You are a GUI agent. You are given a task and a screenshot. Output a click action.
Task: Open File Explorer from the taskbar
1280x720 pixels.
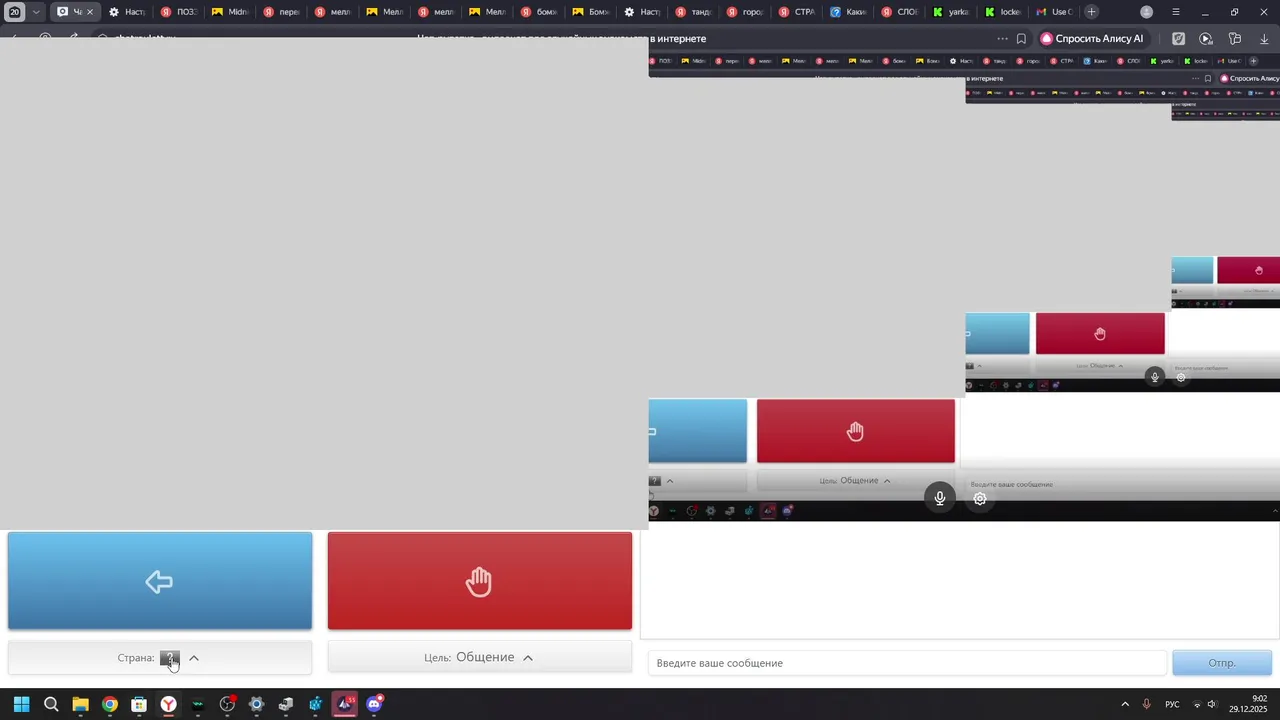(x=80, y=704)
